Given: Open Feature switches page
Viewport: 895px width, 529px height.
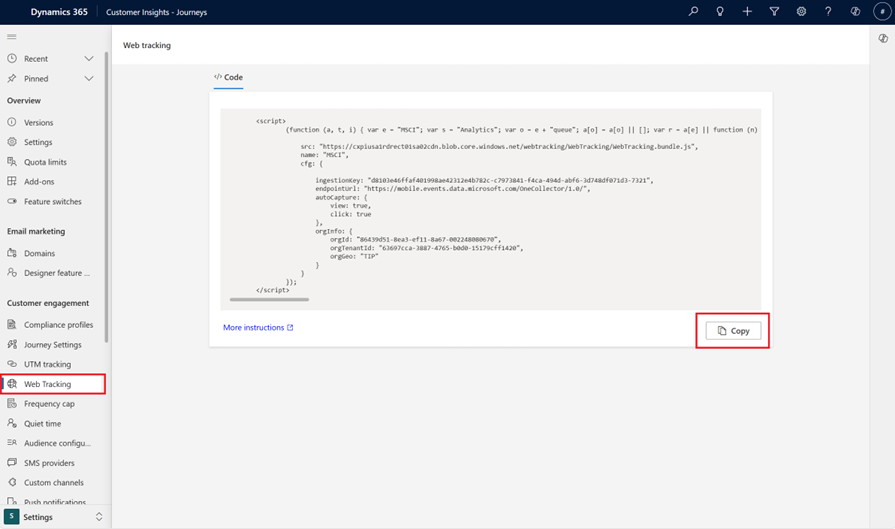Looking at the screenshot, I should [x=52, y=202].
